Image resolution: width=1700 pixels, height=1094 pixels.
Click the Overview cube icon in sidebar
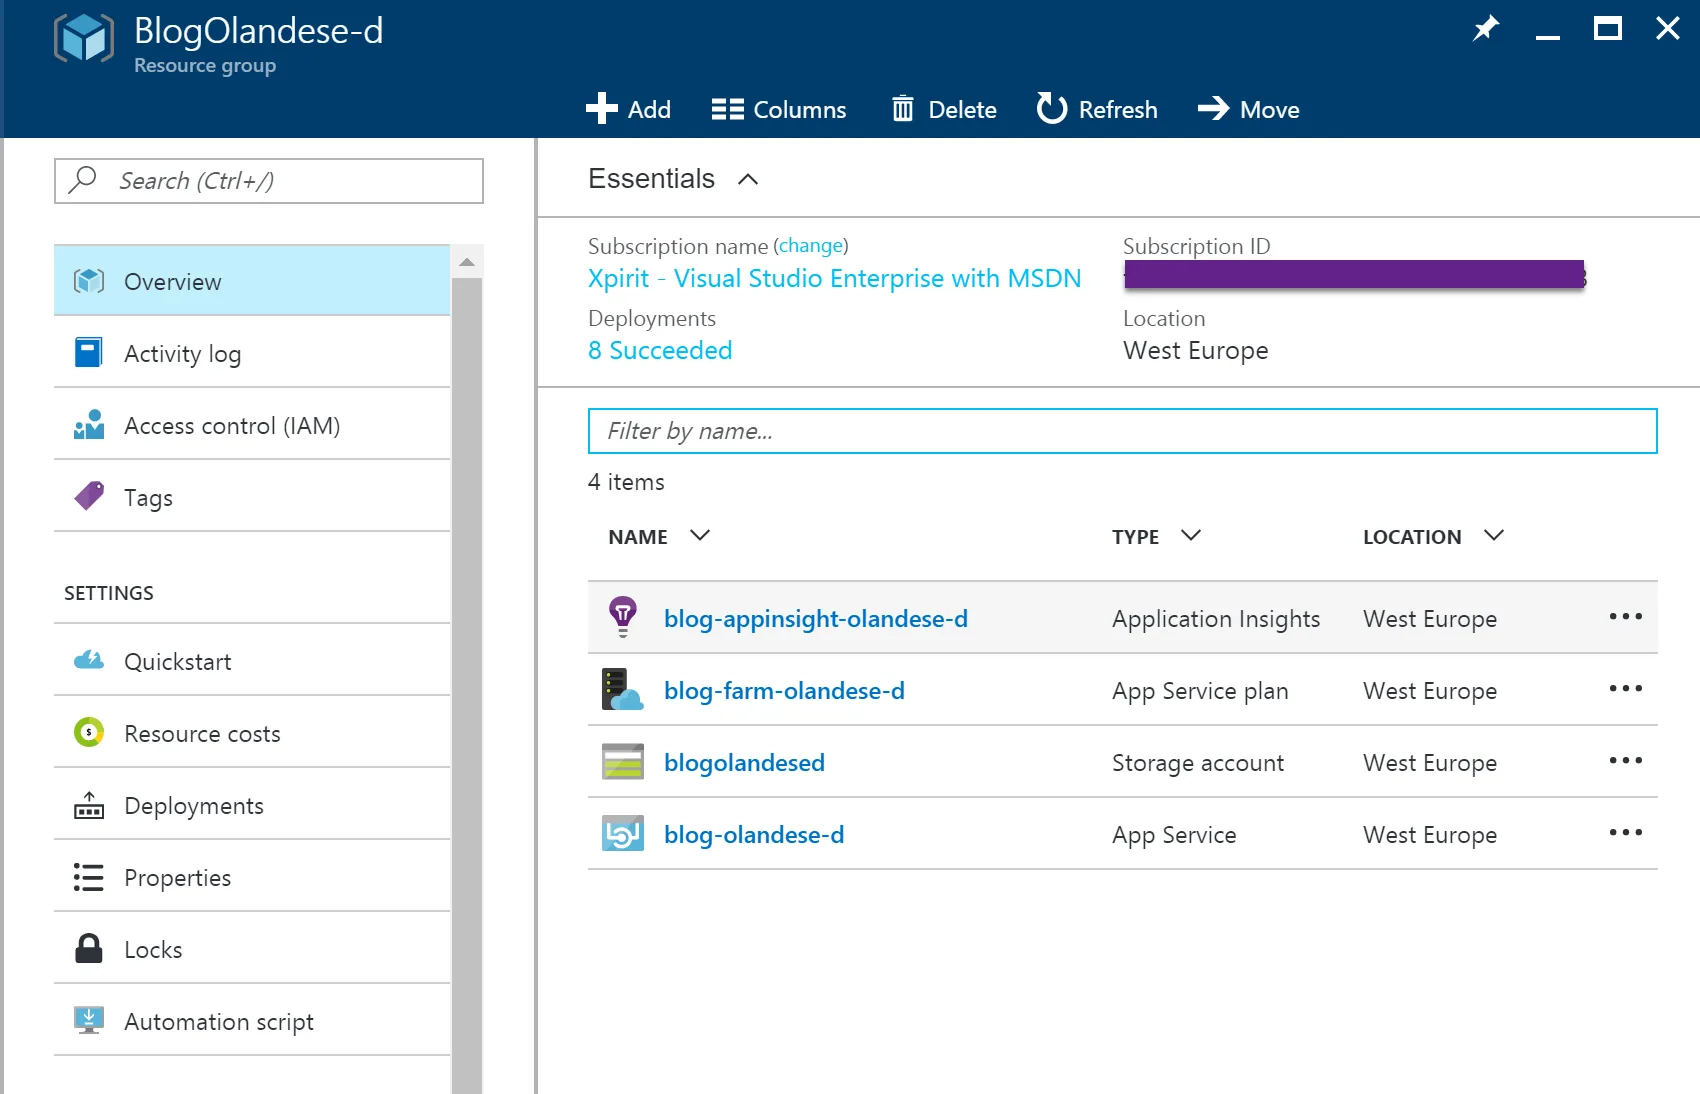pos(89,281)
